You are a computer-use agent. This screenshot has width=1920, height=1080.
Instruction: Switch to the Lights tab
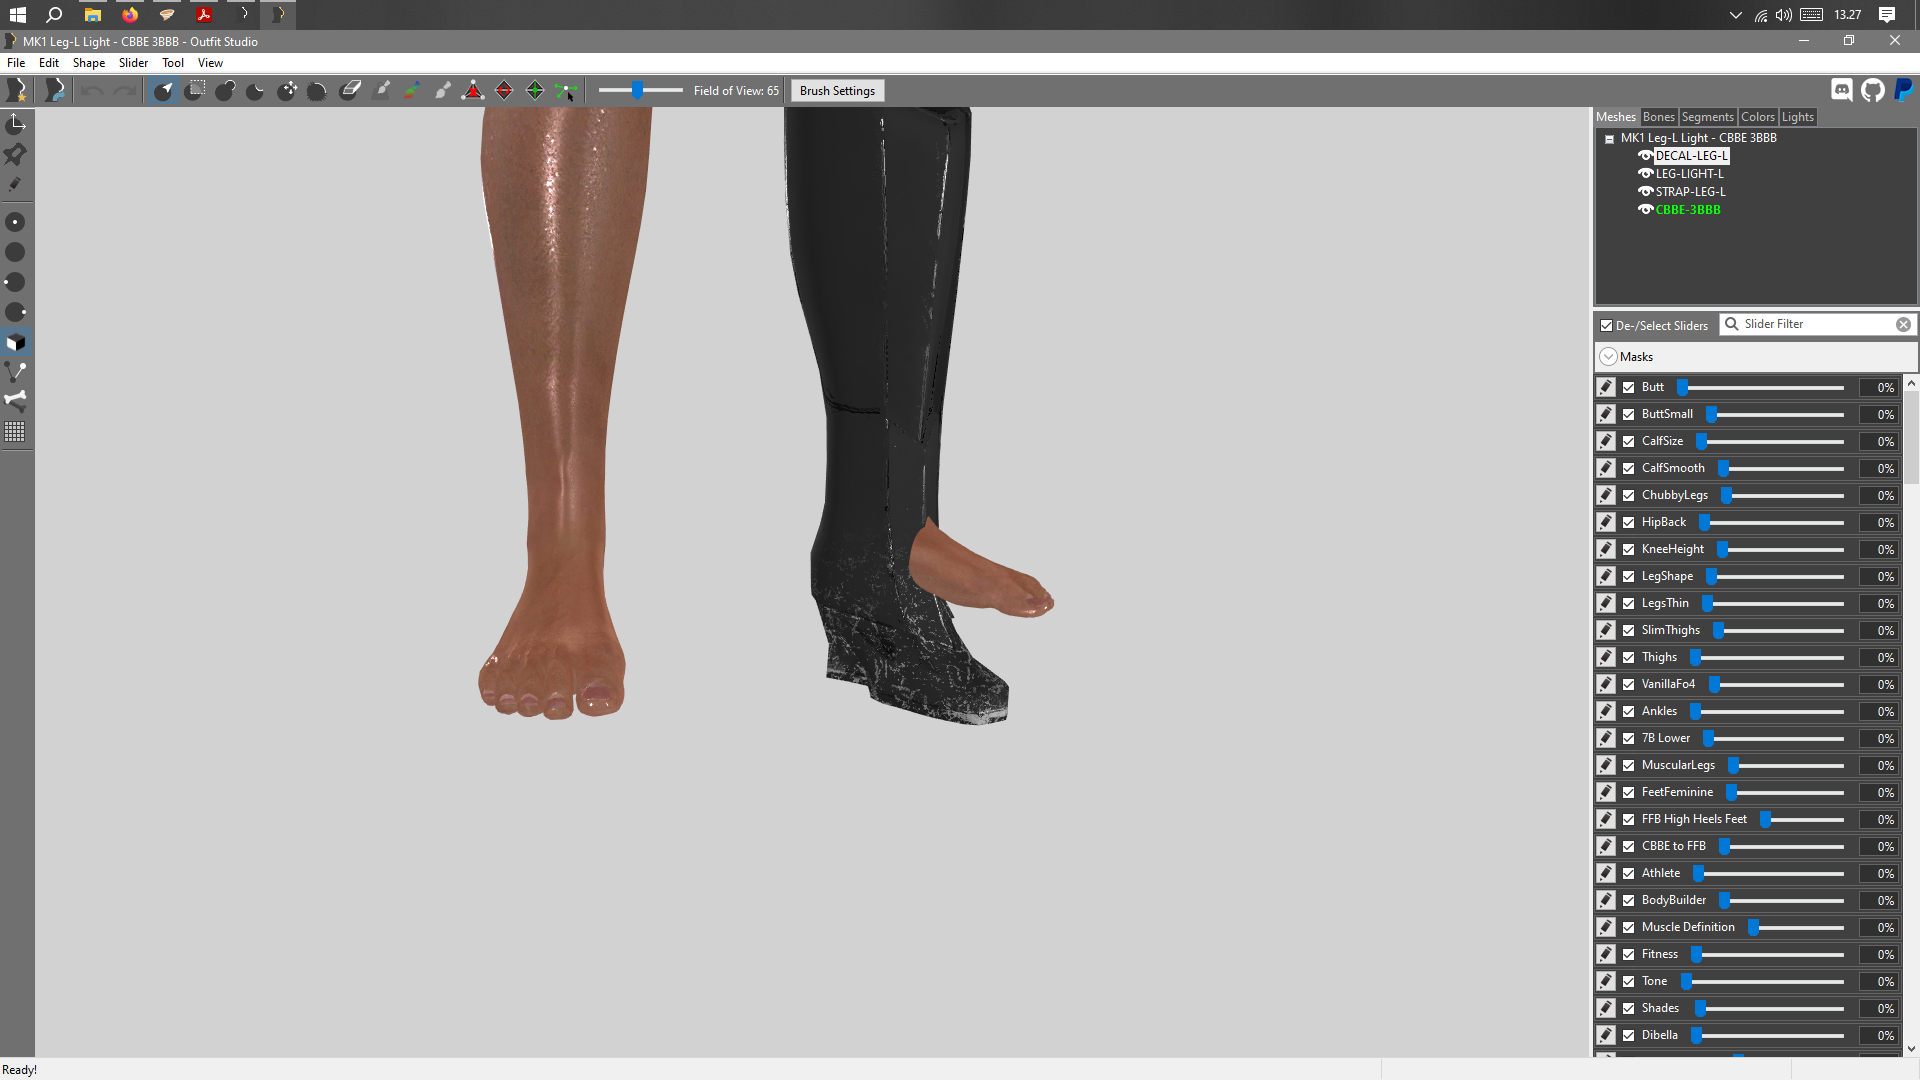[1797, 117]
